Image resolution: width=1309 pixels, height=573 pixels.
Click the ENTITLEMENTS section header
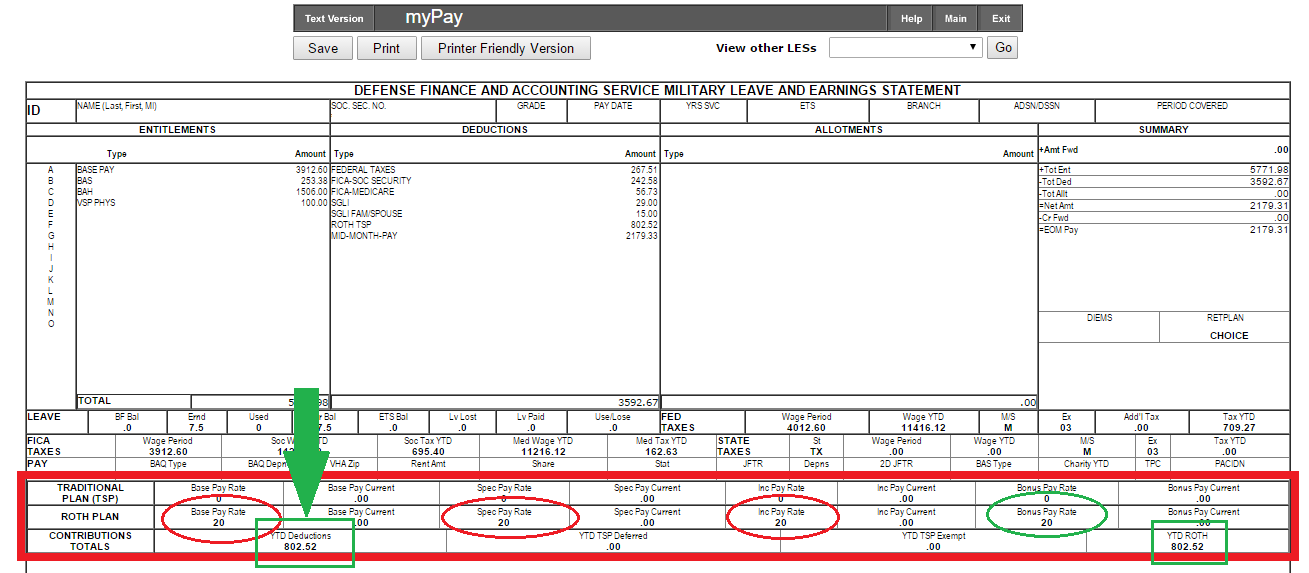click(178, 130)
